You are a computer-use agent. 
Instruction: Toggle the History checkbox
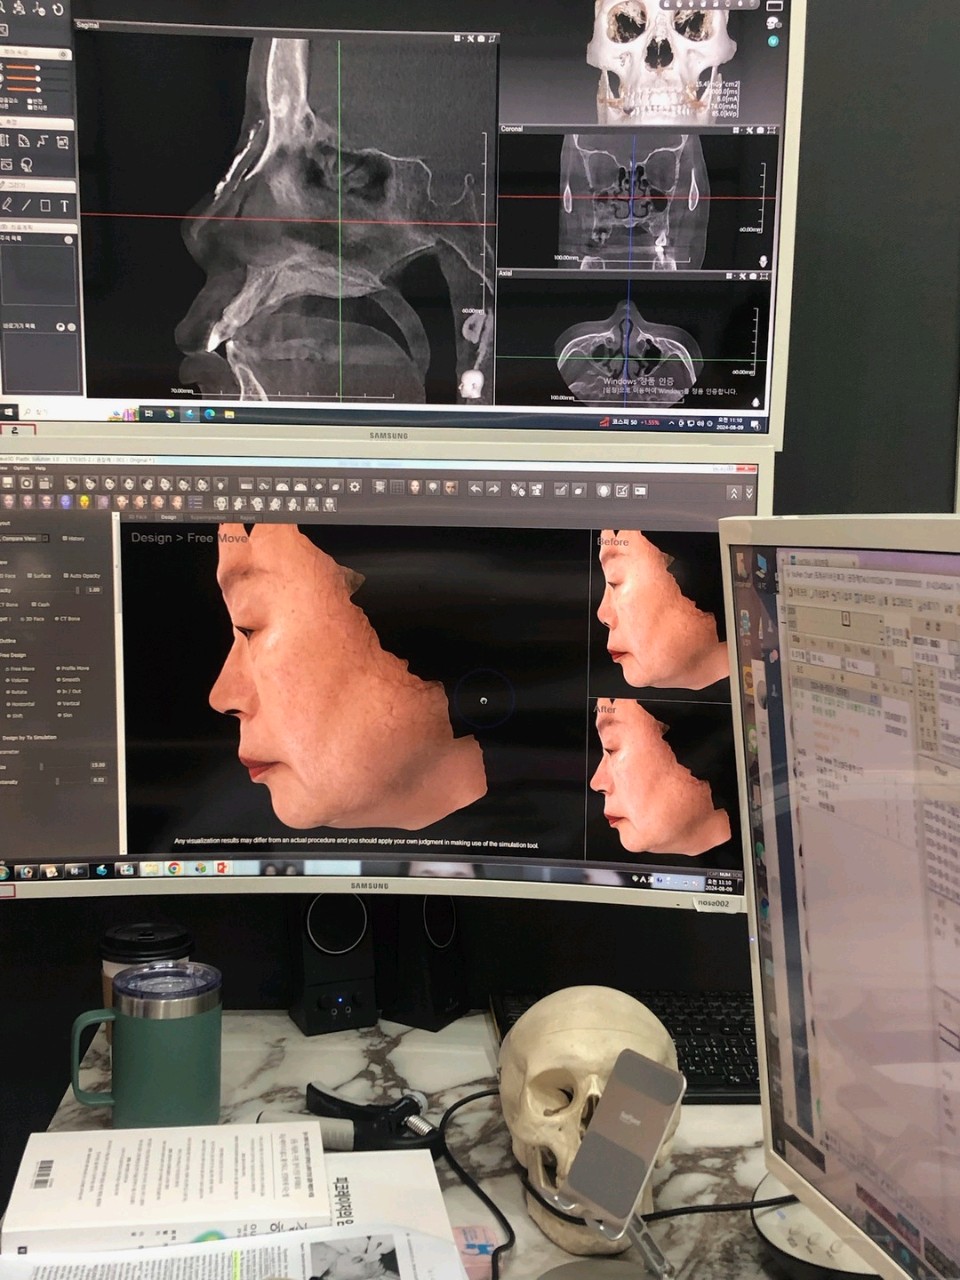coord(74,539)
